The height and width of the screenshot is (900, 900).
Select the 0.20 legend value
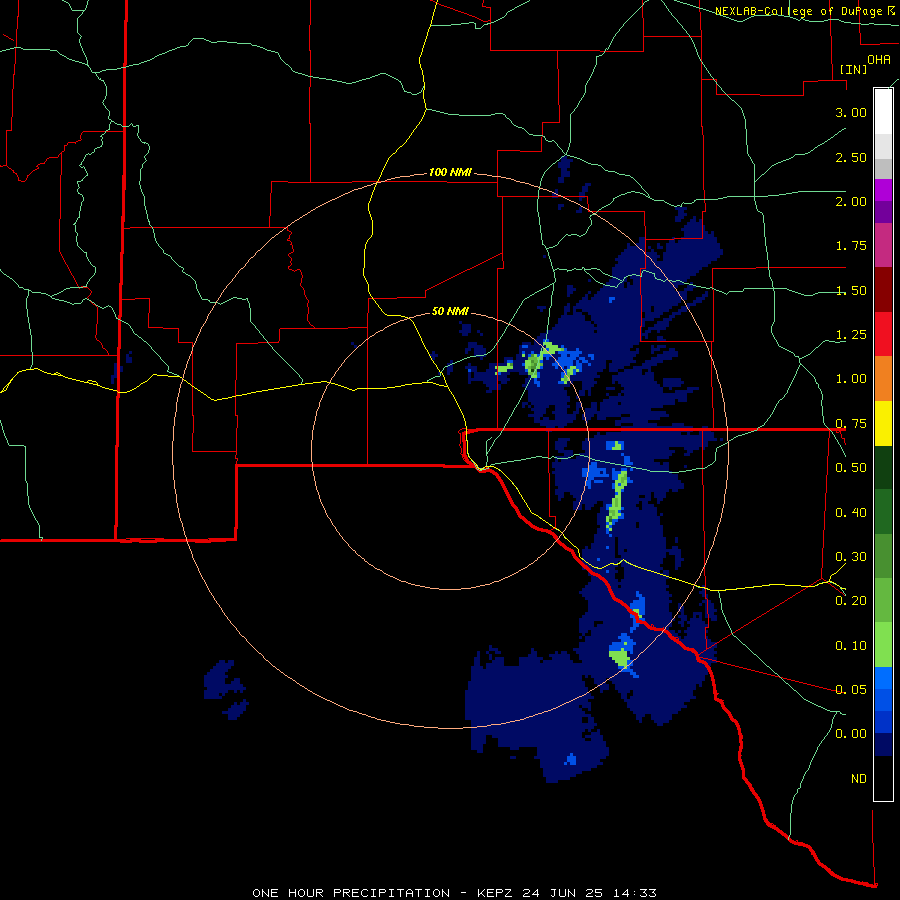pos(851,601)
